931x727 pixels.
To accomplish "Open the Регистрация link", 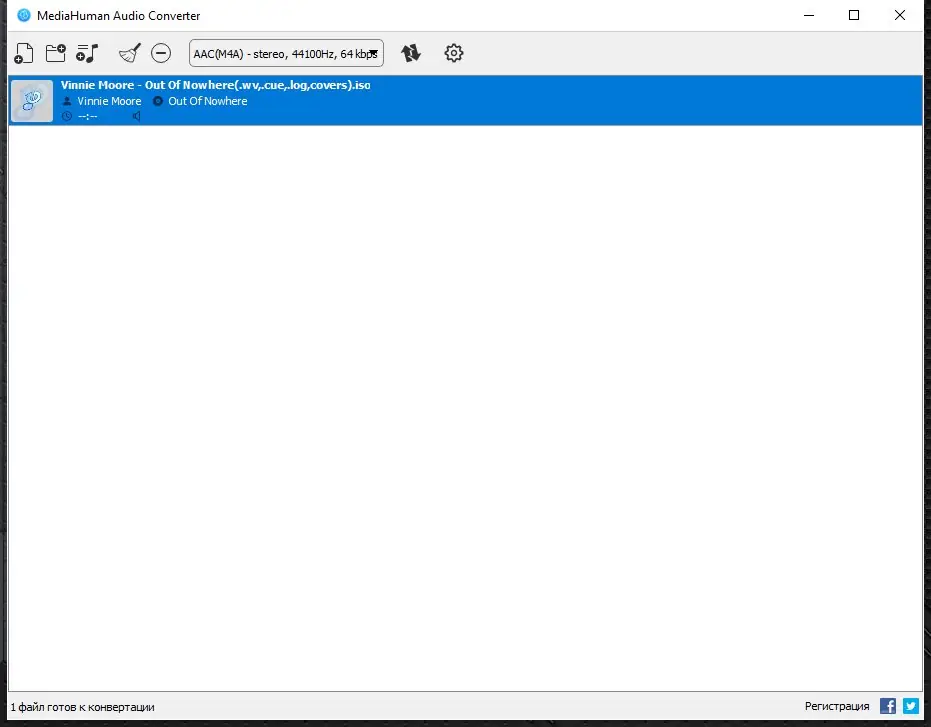I will click(837, 706).
